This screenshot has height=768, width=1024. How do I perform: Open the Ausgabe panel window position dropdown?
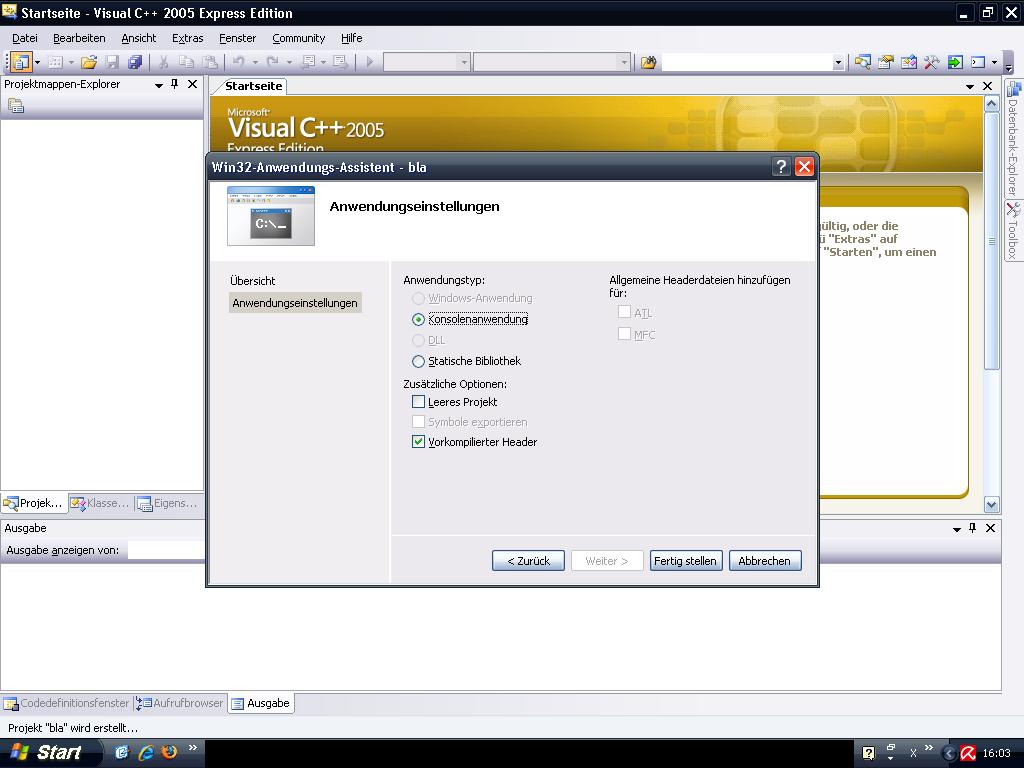click(957, 529)
